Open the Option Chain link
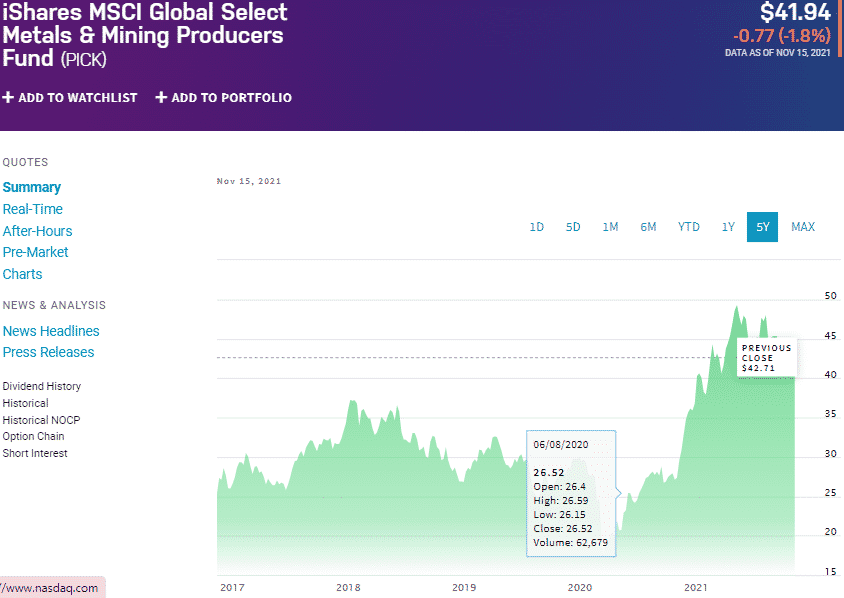 click(33, 436)
